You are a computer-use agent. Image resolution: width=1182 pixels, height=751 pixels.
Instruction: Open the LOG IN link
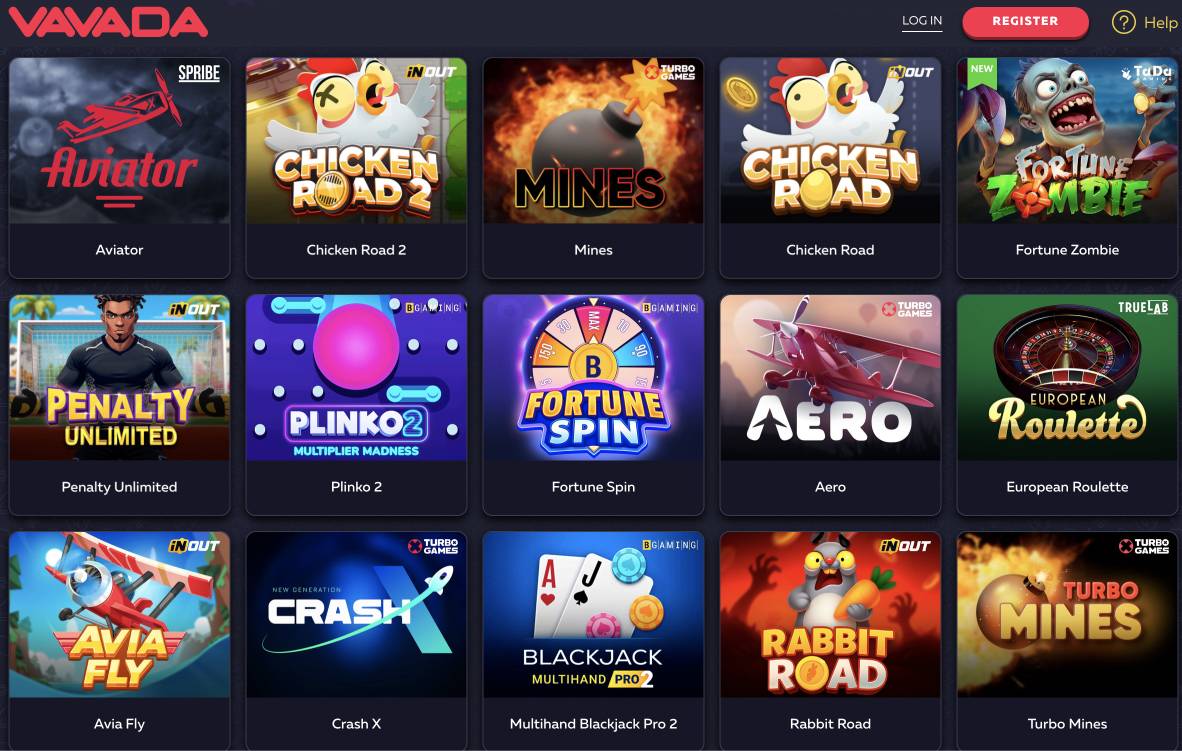(x=922, y=21)
